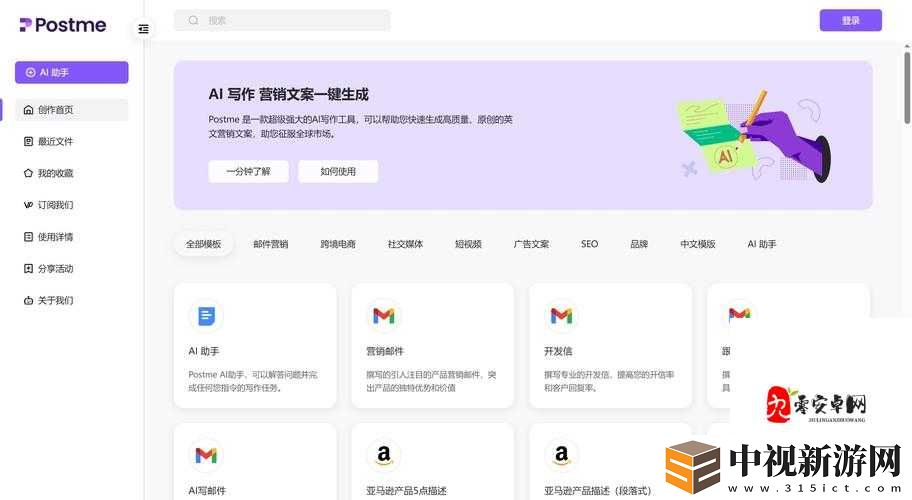Click the AI写邮件 card title
Image resolution: width=912 pixels, height=500 pixels.
[207, 491]
